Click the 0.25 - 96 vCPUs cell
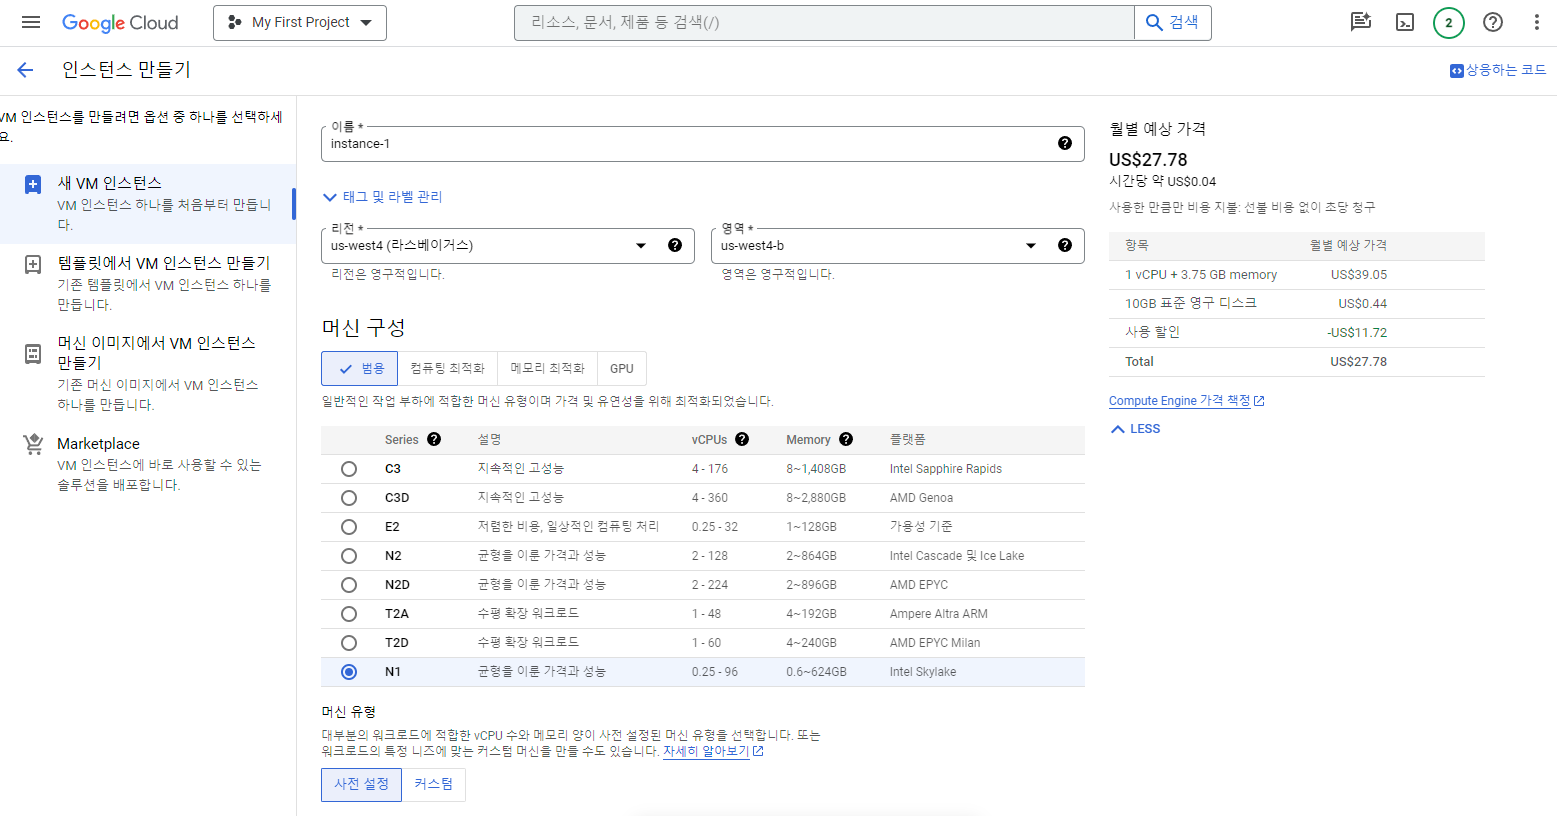Image resolution: width=1557 pixels, height=816 pixels. coord(715,672)
